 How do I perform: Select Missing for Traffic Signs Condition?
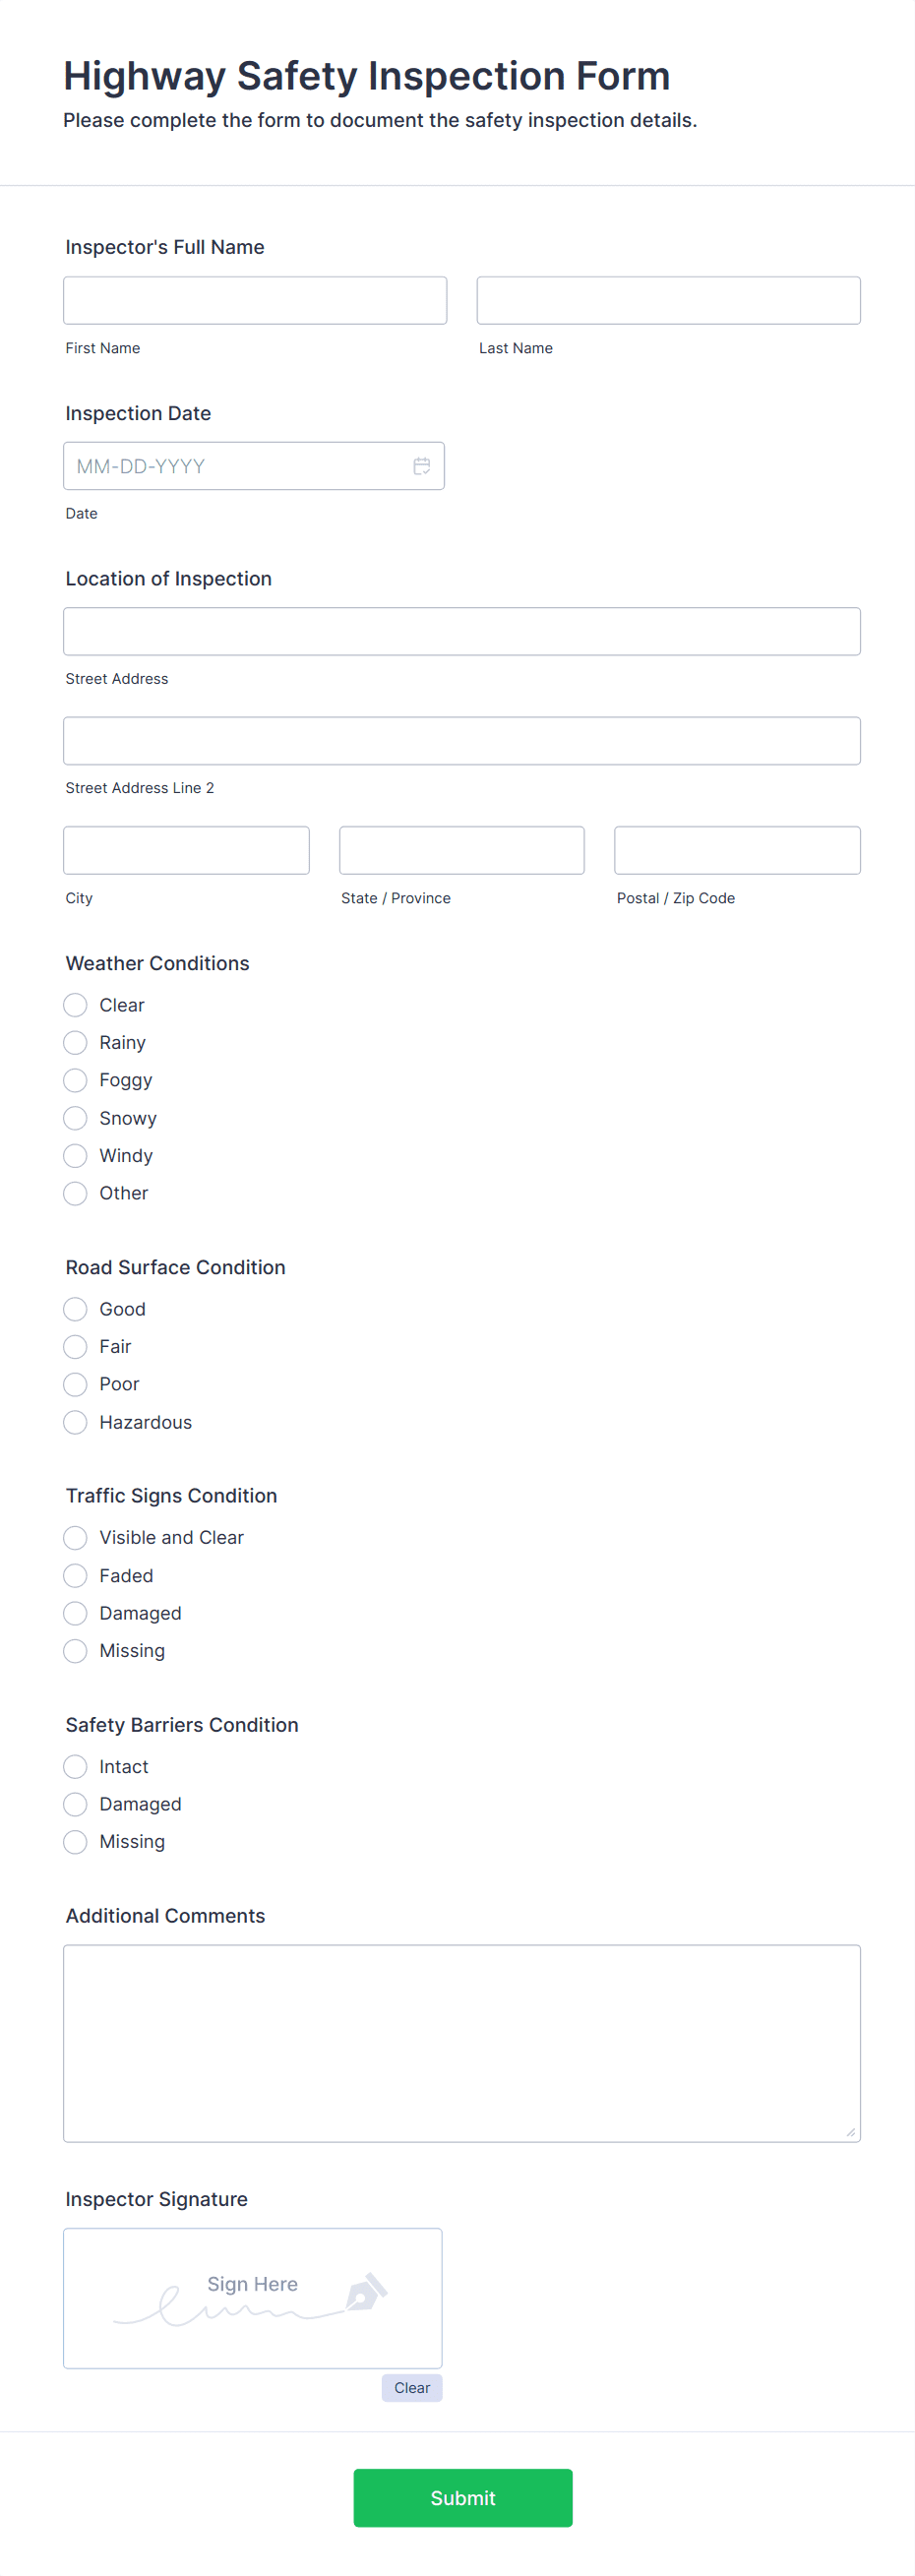pos(75,1650)
